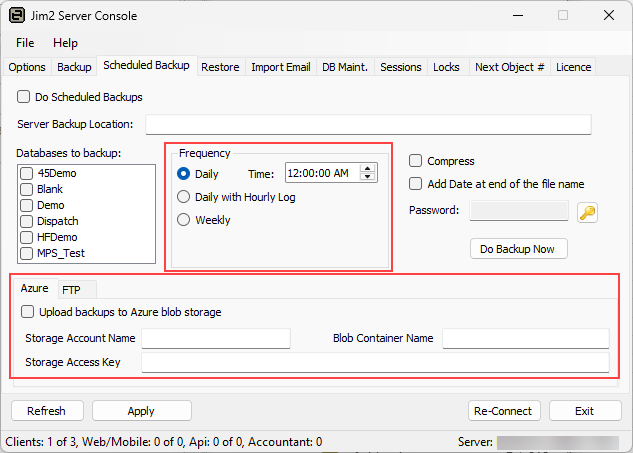Switch to the Next Object # tab

pos(510,67)
